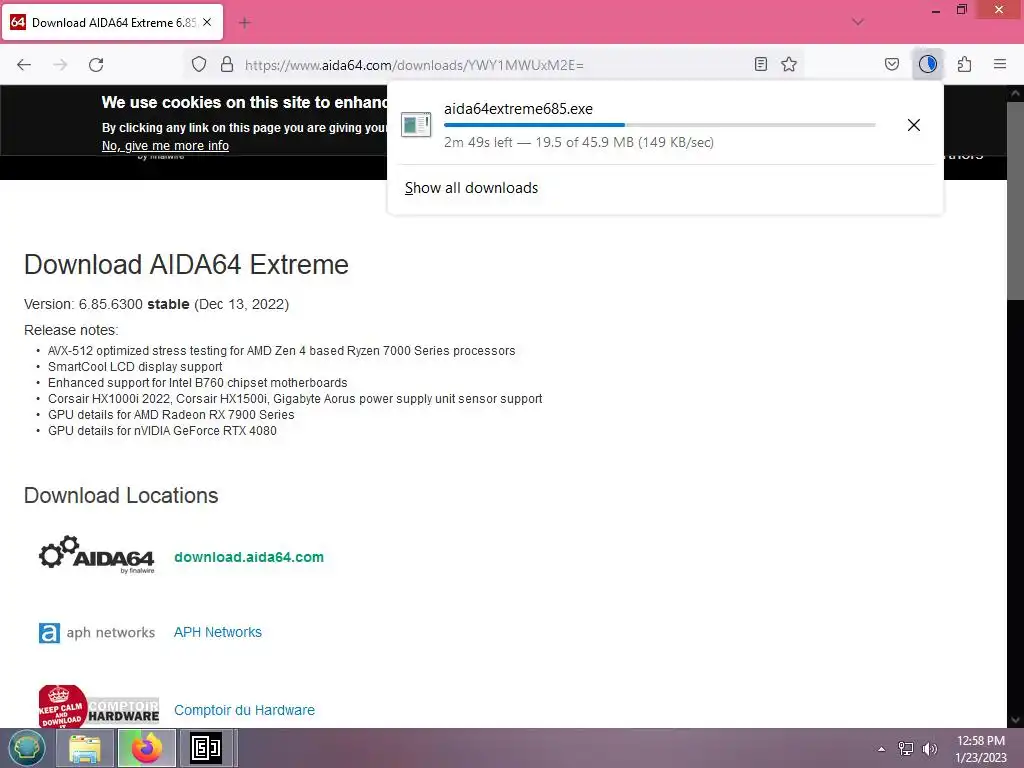Click the aida64extreme685.exe file icon
1024x768 pixels.
pos(416,125)
